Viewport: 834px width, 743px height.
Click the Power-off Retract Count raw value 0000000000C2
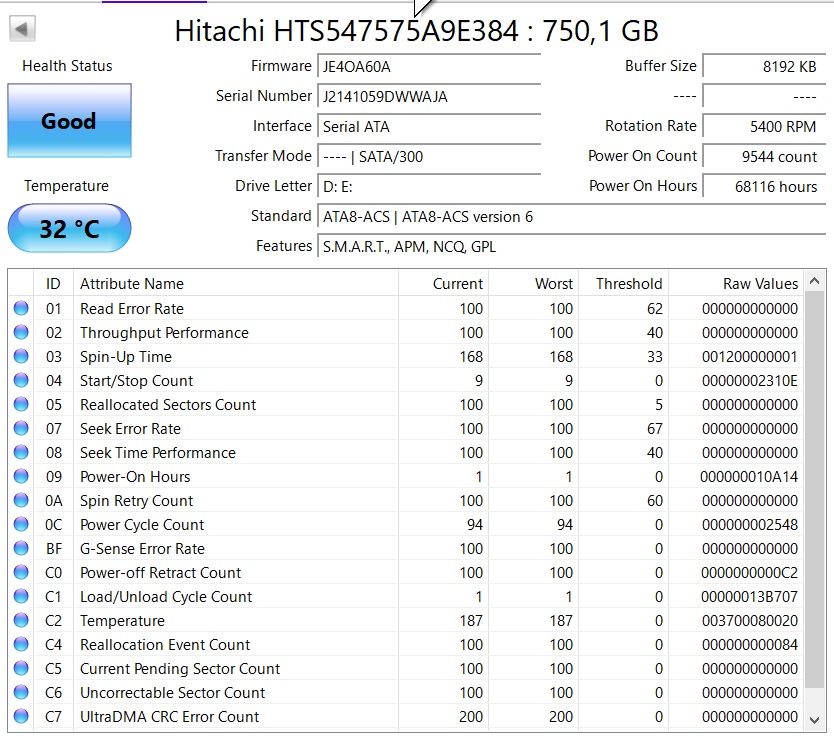749,573
